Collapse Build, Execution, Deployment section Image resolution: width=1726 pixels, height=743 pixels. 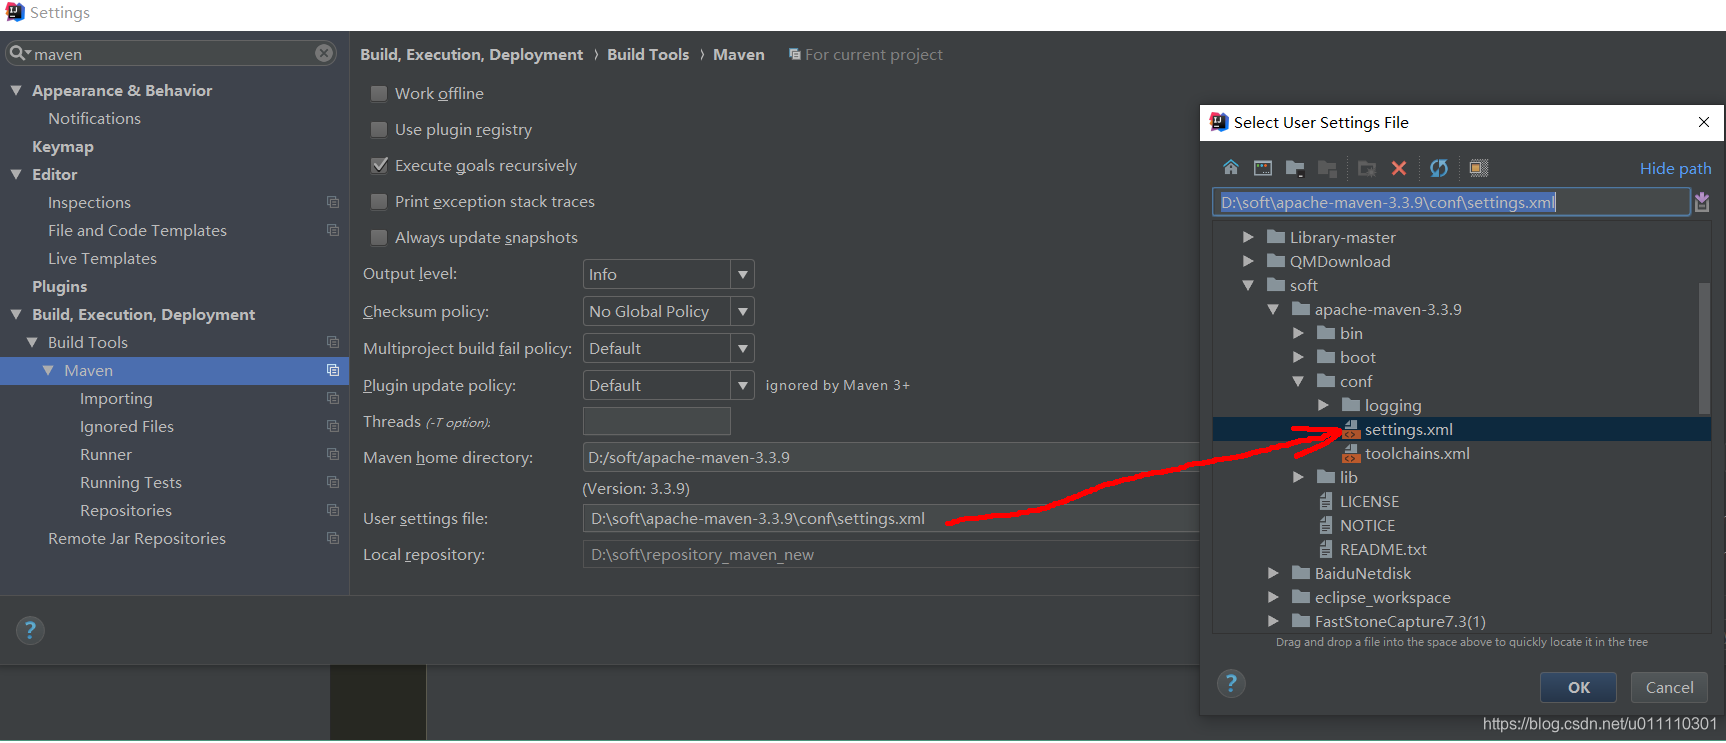tap(16, 314)
